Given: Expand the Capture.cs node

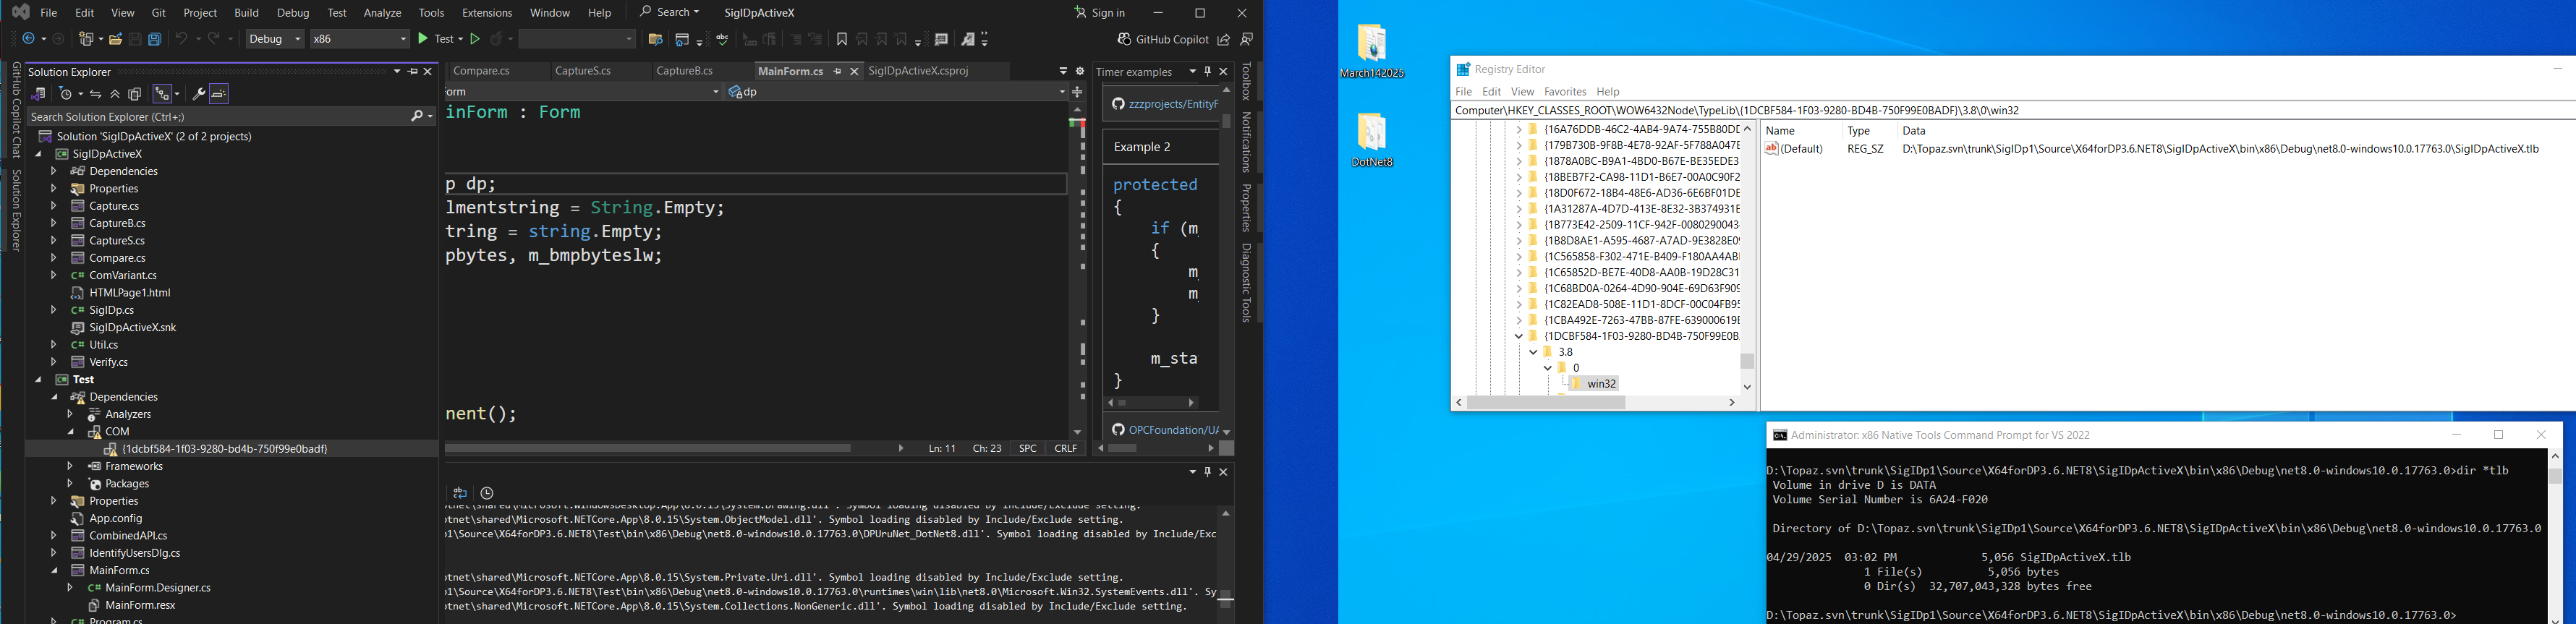Looking at the screenshot, I should (x=54, y=206).
